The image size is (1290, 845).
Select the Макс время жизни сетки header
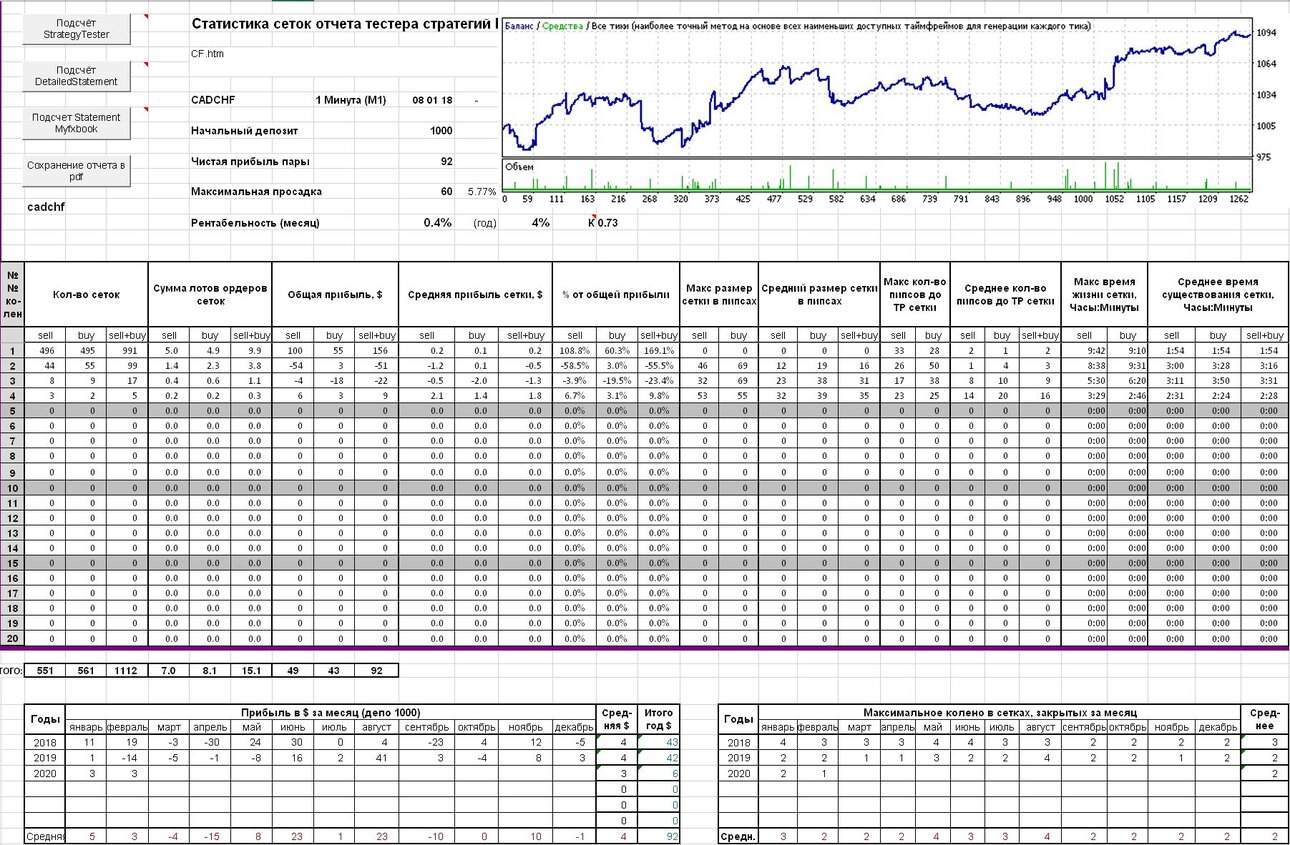(x=1104, y=295)
